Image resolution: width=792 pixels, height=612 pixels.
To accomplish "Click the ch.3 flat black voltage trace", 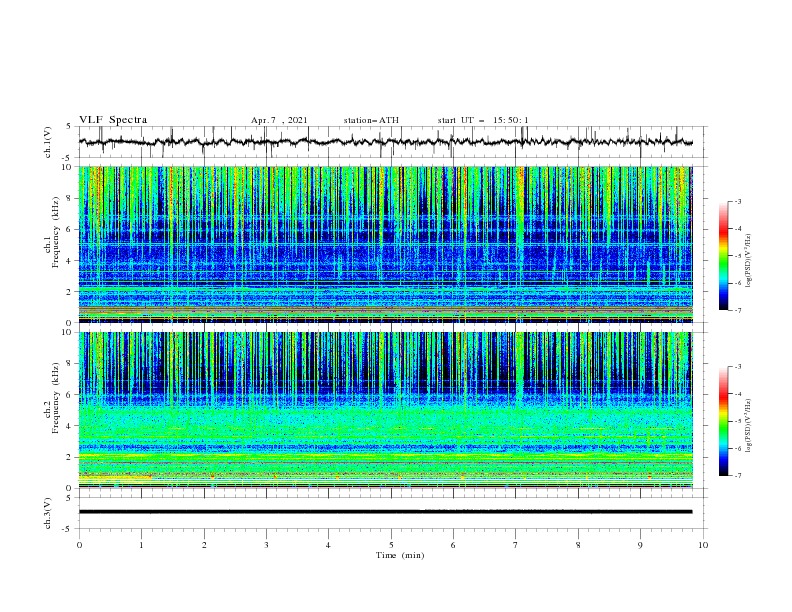I will (385, 512).
